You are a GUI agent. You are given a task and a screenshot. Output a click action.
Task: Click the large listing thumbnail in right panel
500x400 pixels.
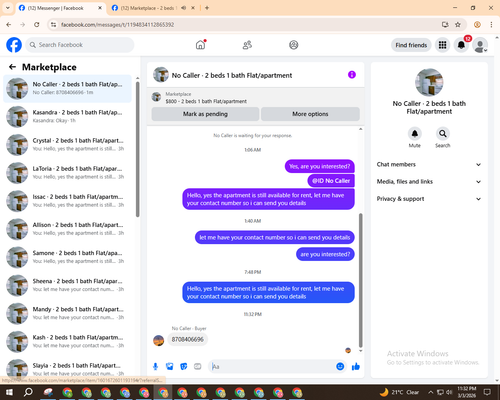coord(429,82)
